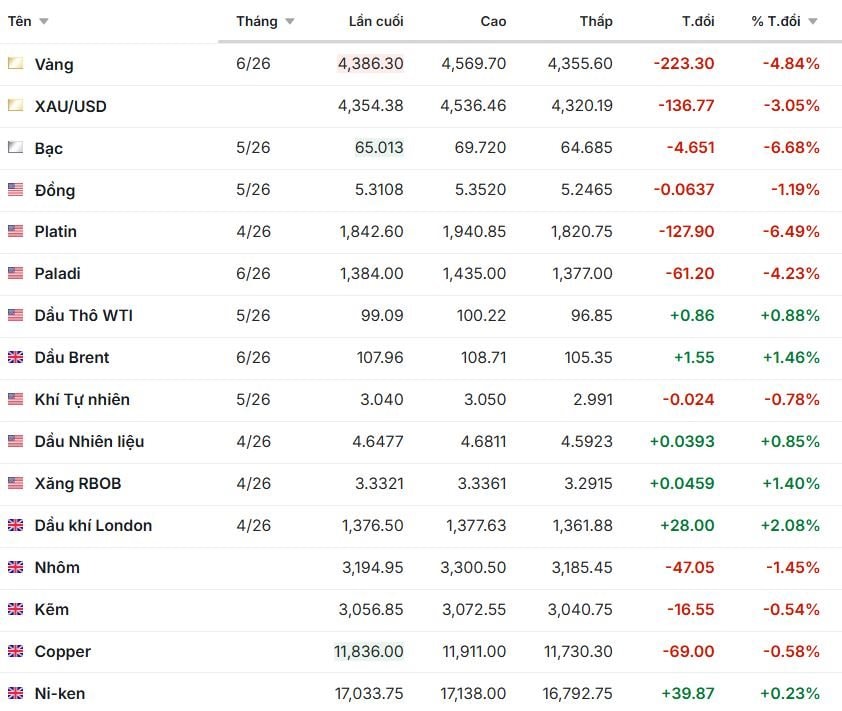Go to the Dầu khí London page
This screenshot has width=842, height=711.
click(93, 526)
